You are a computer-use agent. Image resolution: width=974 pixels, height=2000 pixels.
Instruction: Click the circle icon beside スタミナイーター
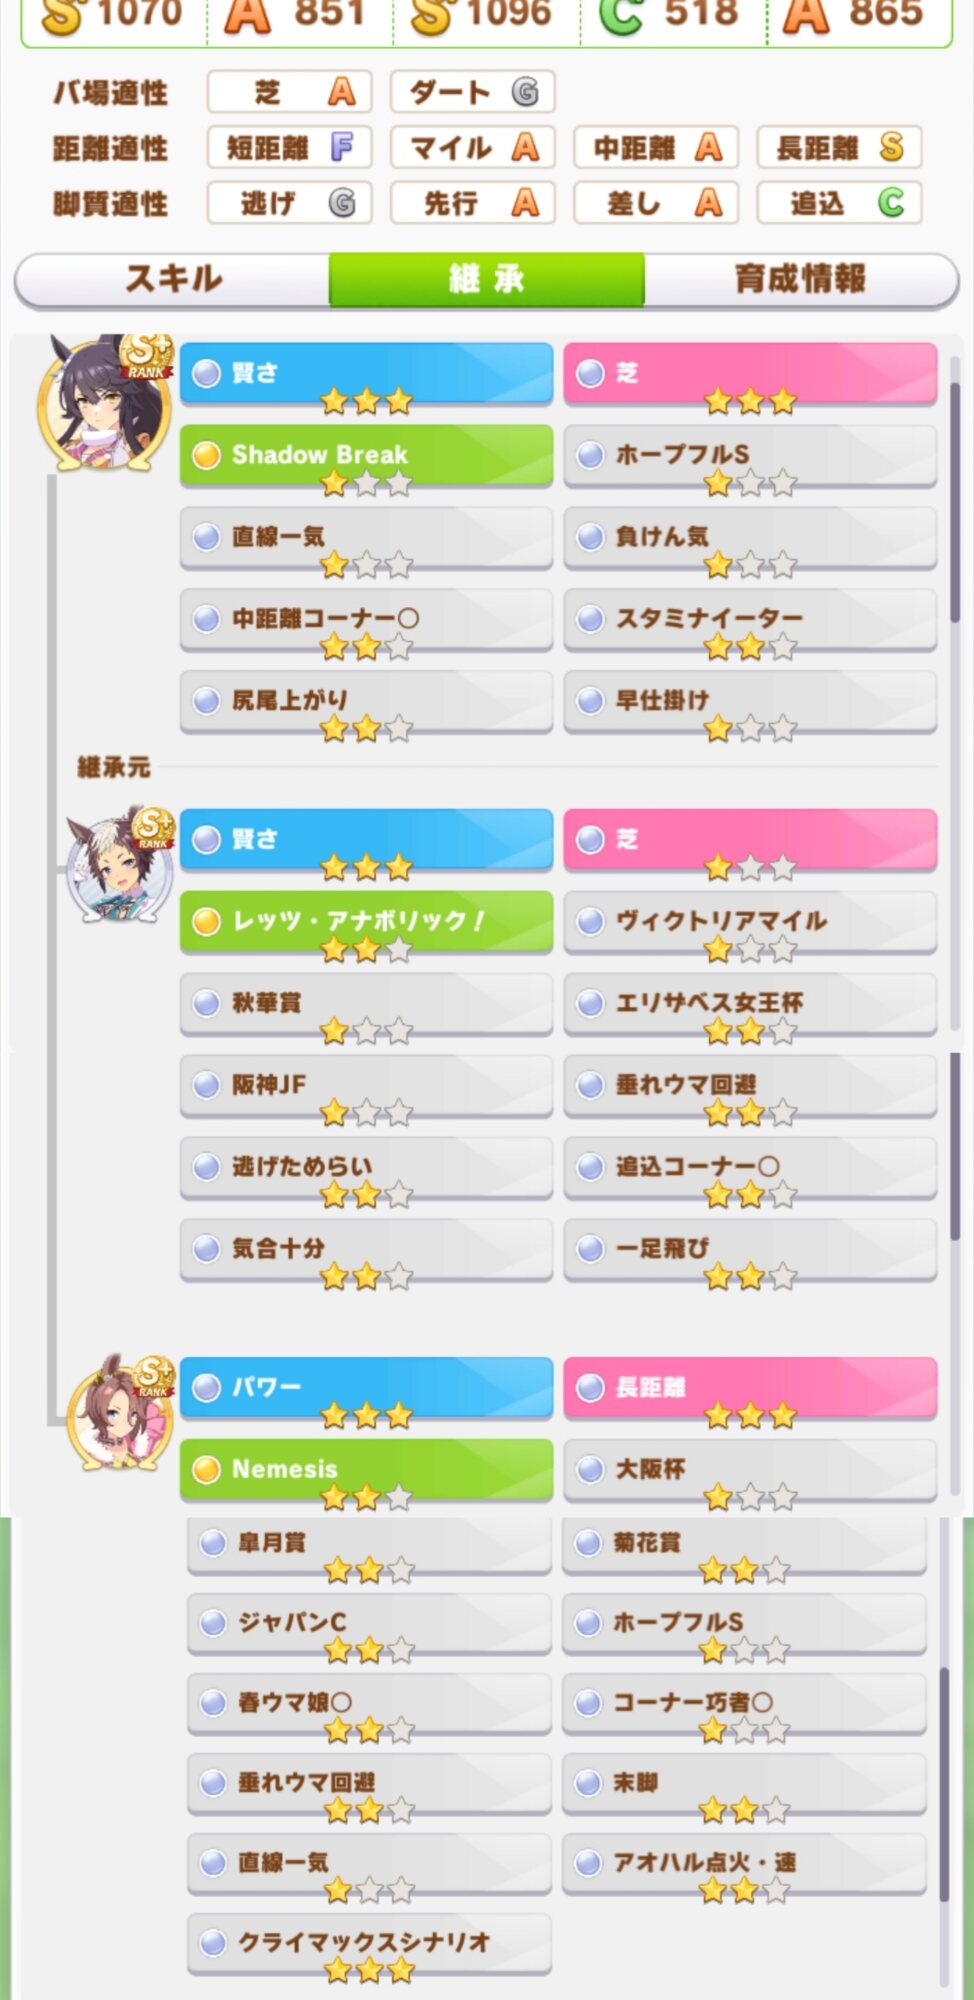[591, 619]
